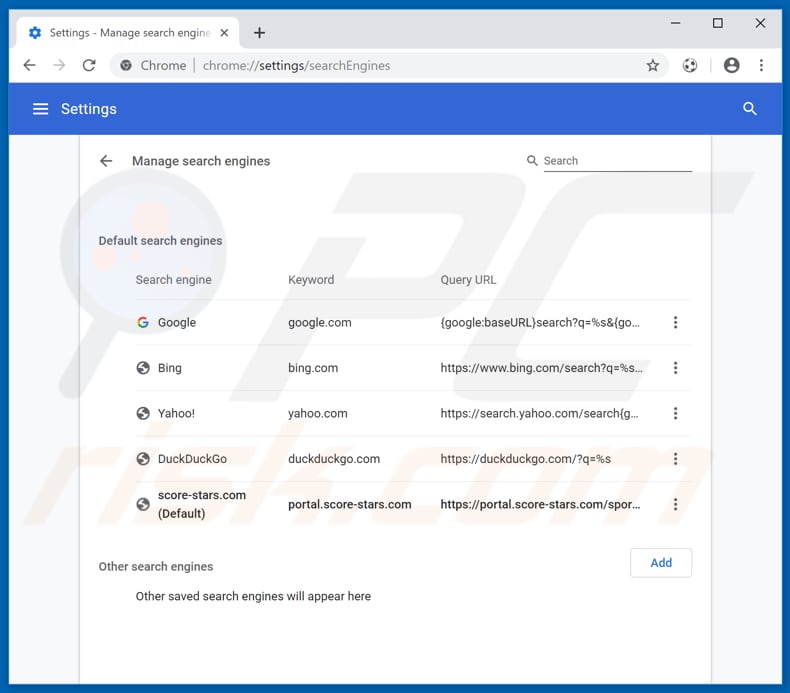Click the Yahoo! search engine name

pyautogui.click(x=176, y=413)
